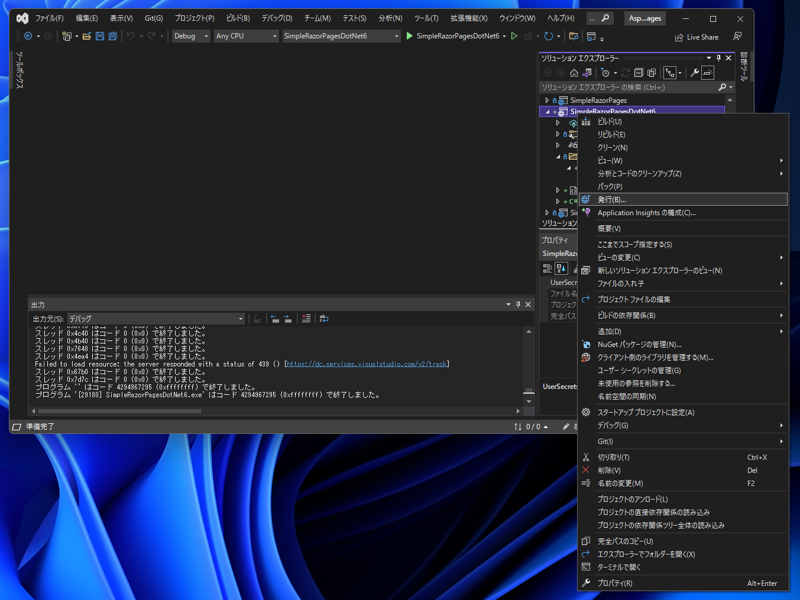Click the save all icon in toolbar
800x600 pixels.
(x=113, y=36)
